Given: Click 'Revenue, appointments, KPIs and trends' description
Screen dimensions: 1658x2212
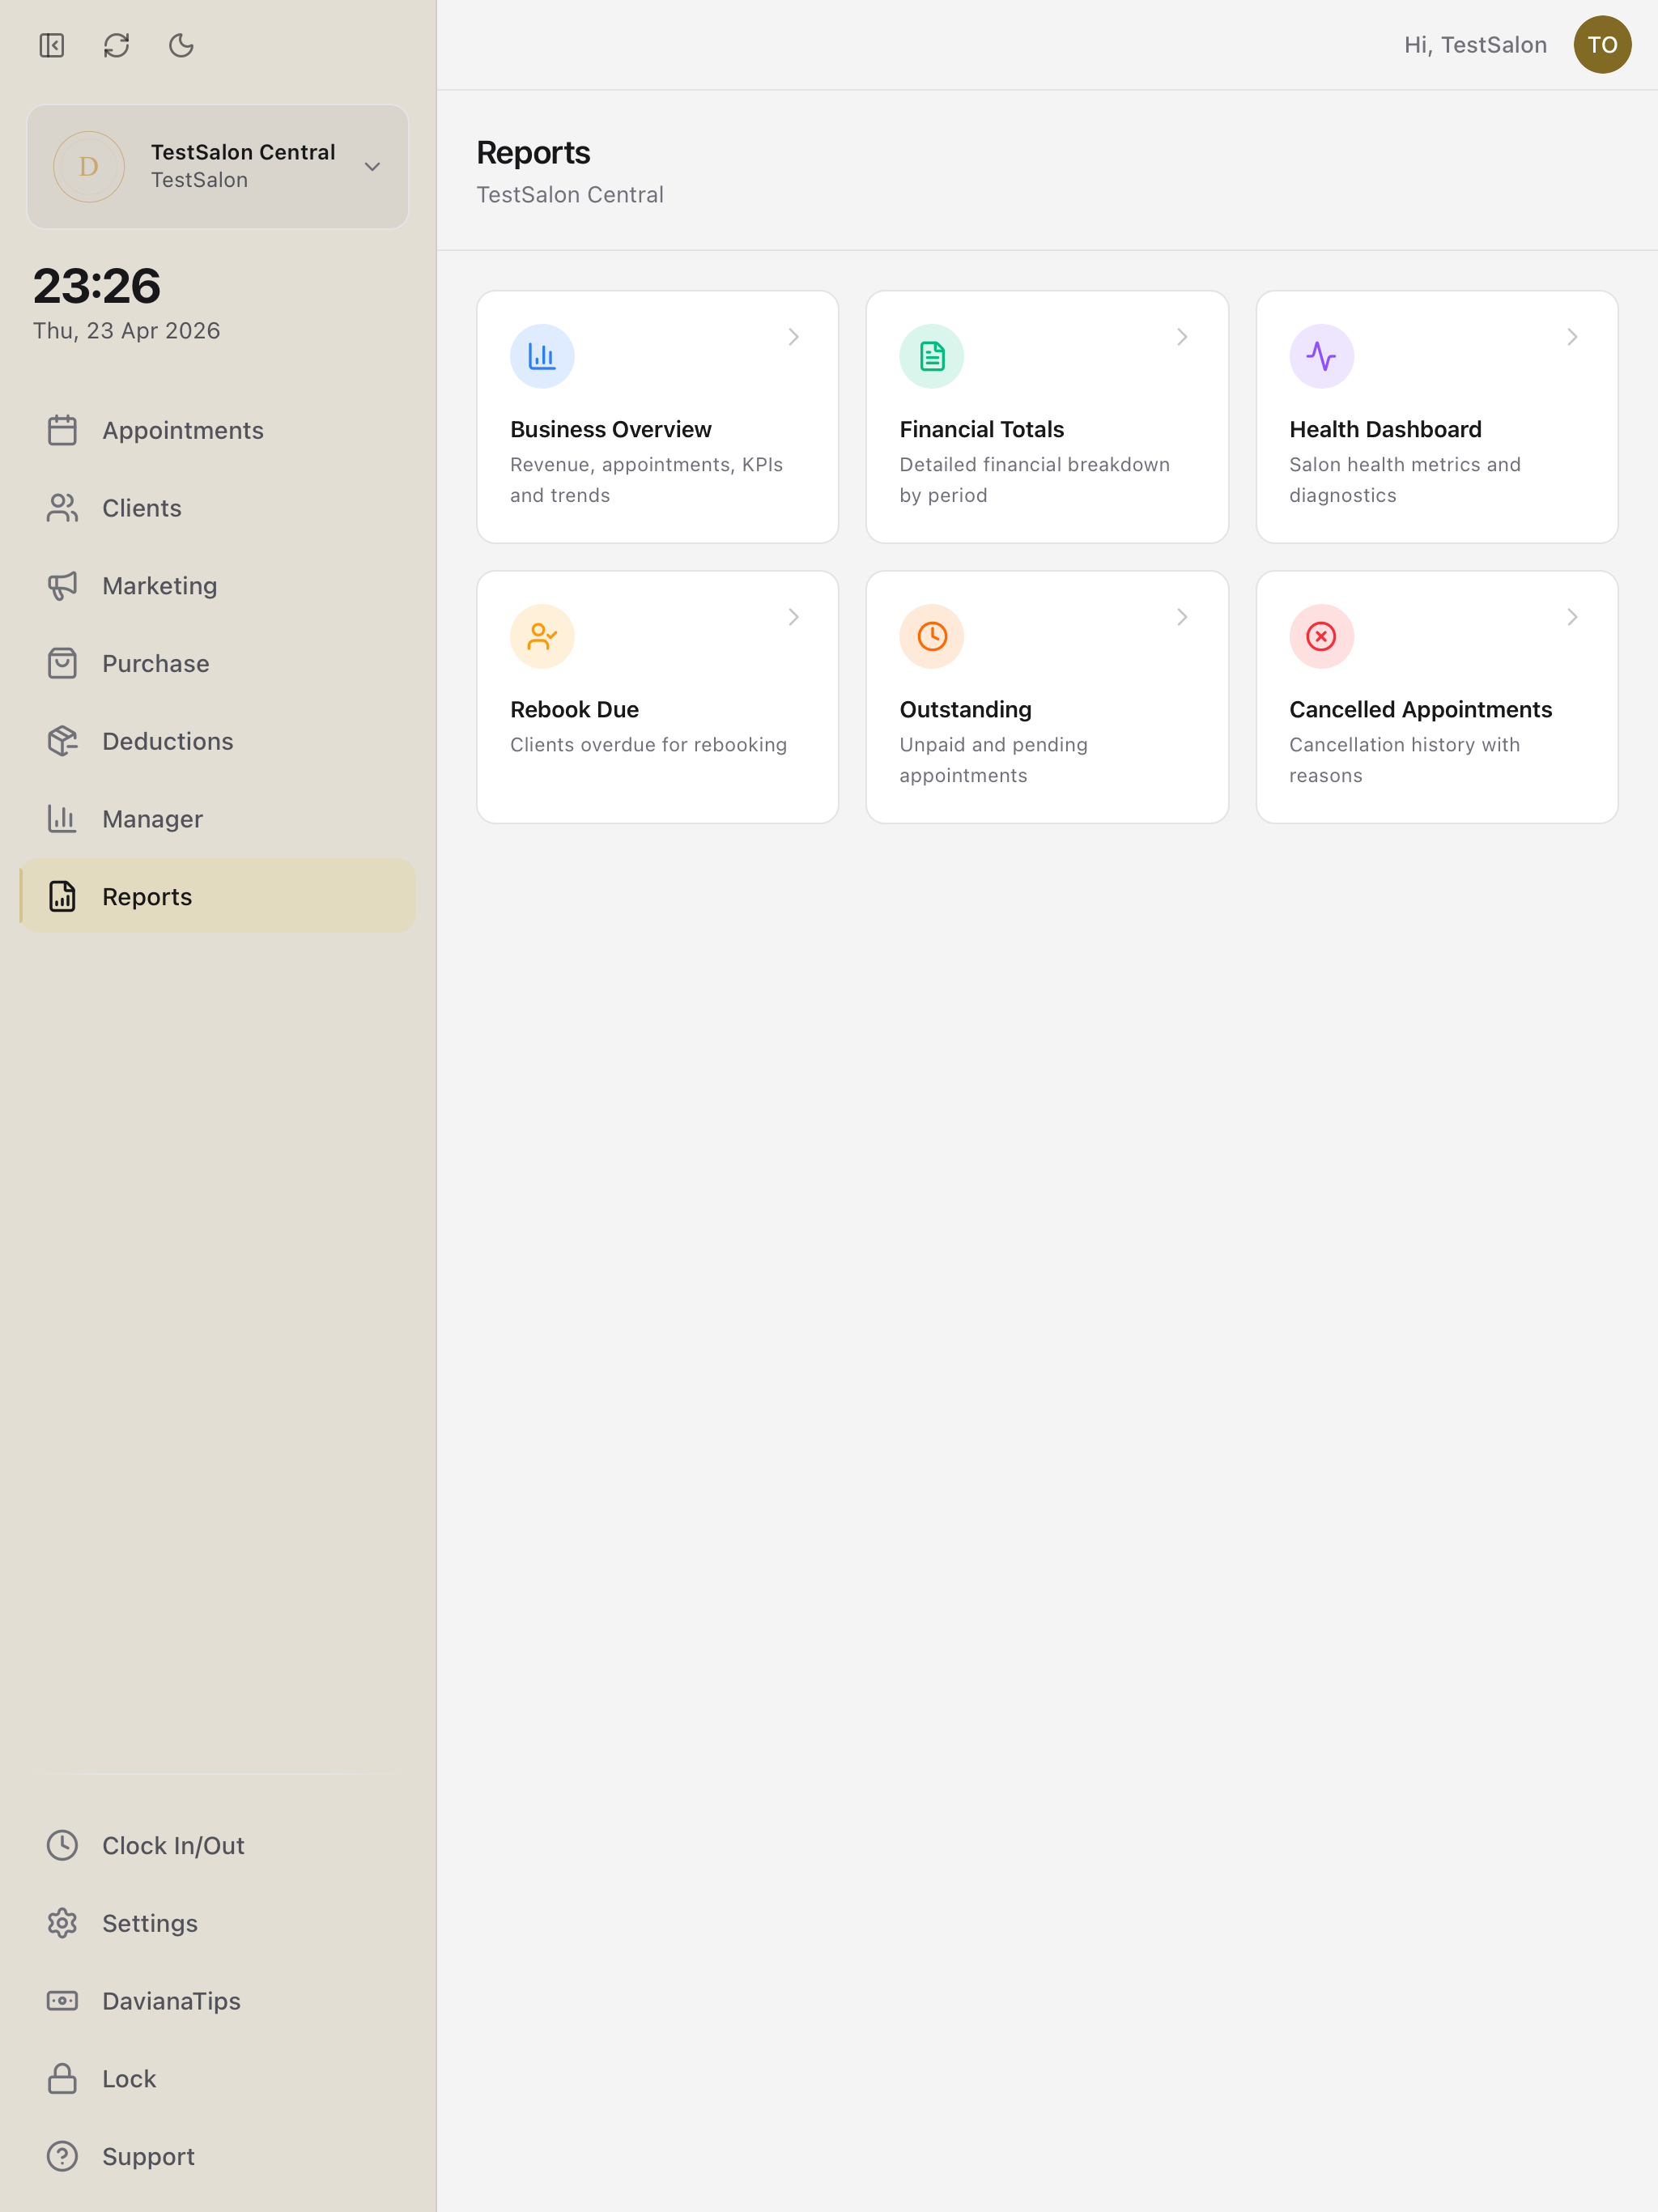Looking at the screenshot, I should (x=647, y=480).
